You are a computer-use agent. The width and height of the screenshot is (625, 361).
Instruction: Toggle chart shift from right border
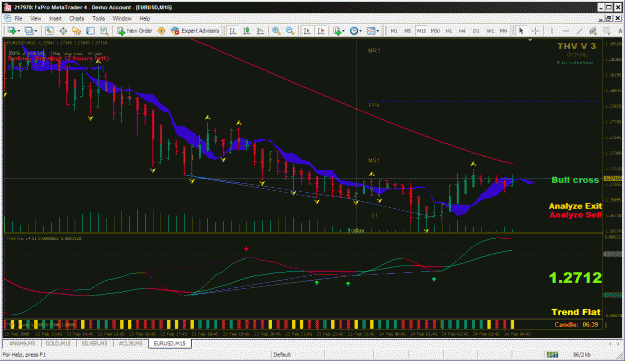coord(320,31)
